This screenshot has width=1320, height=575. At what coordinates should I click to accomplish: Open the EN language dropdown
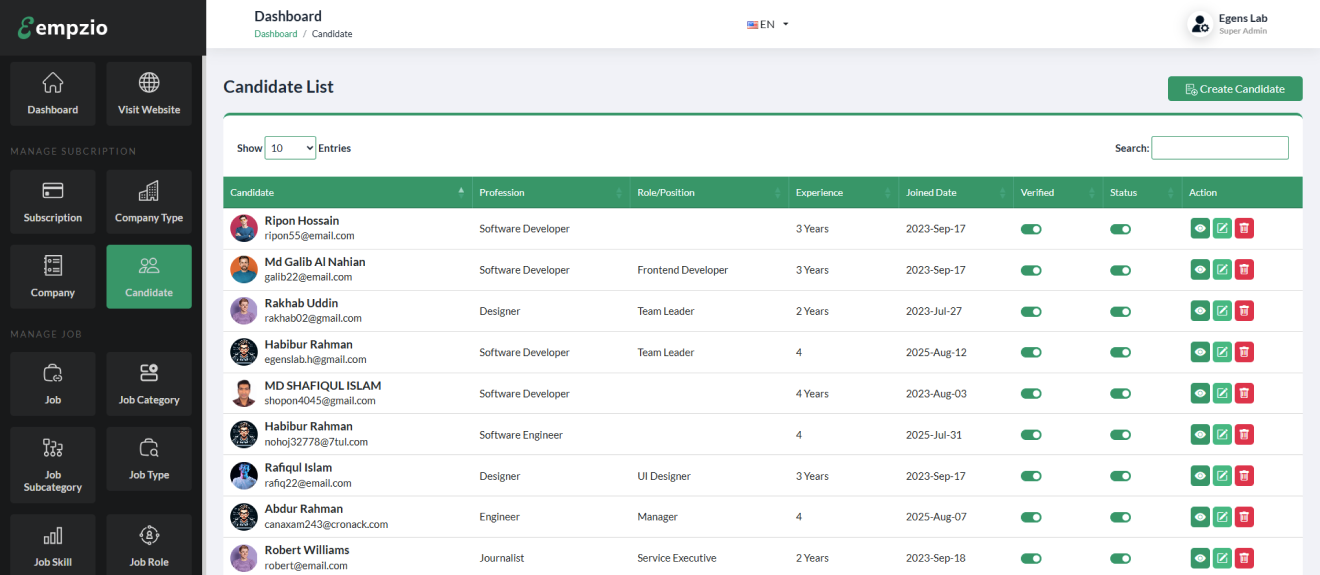768,24
